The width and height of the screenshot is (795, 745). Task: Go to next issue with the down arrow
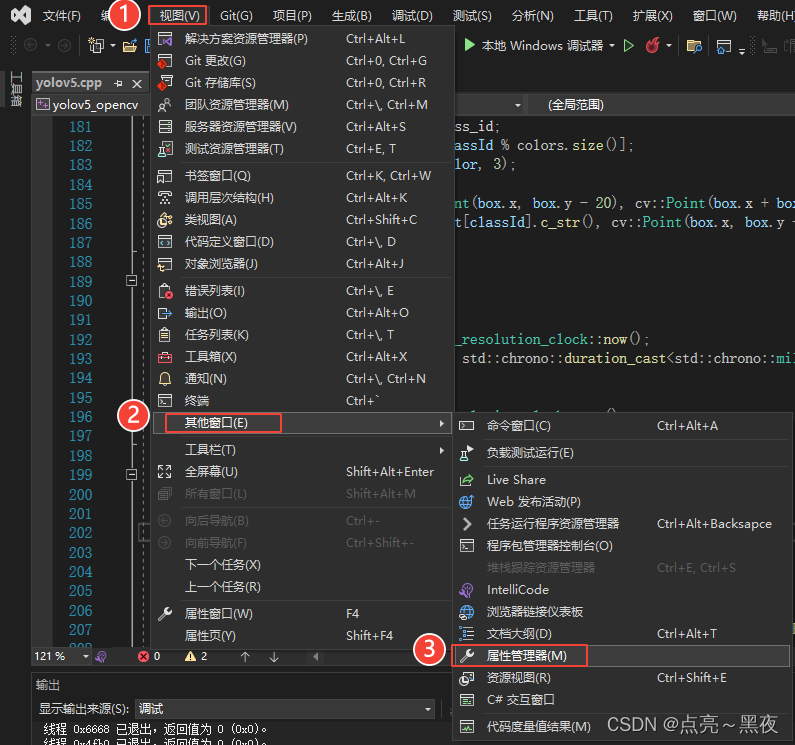tap(274, 657)
